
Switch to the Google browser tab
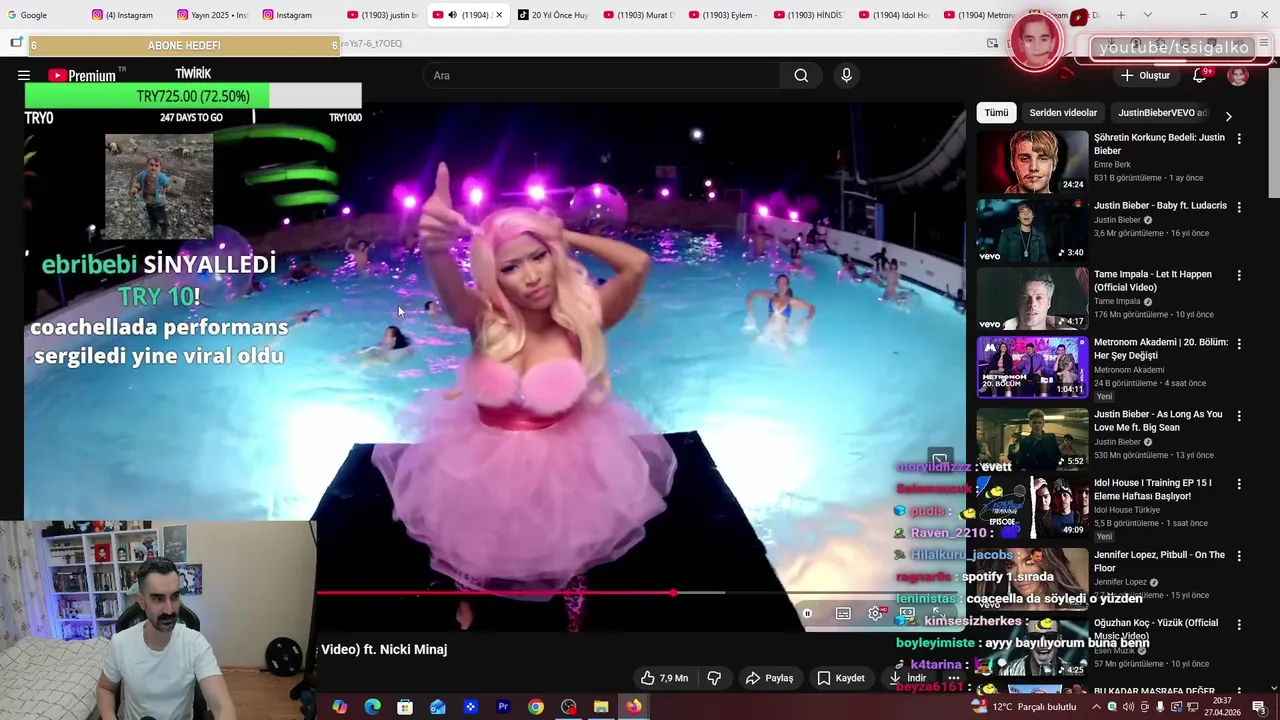point(40,15)
